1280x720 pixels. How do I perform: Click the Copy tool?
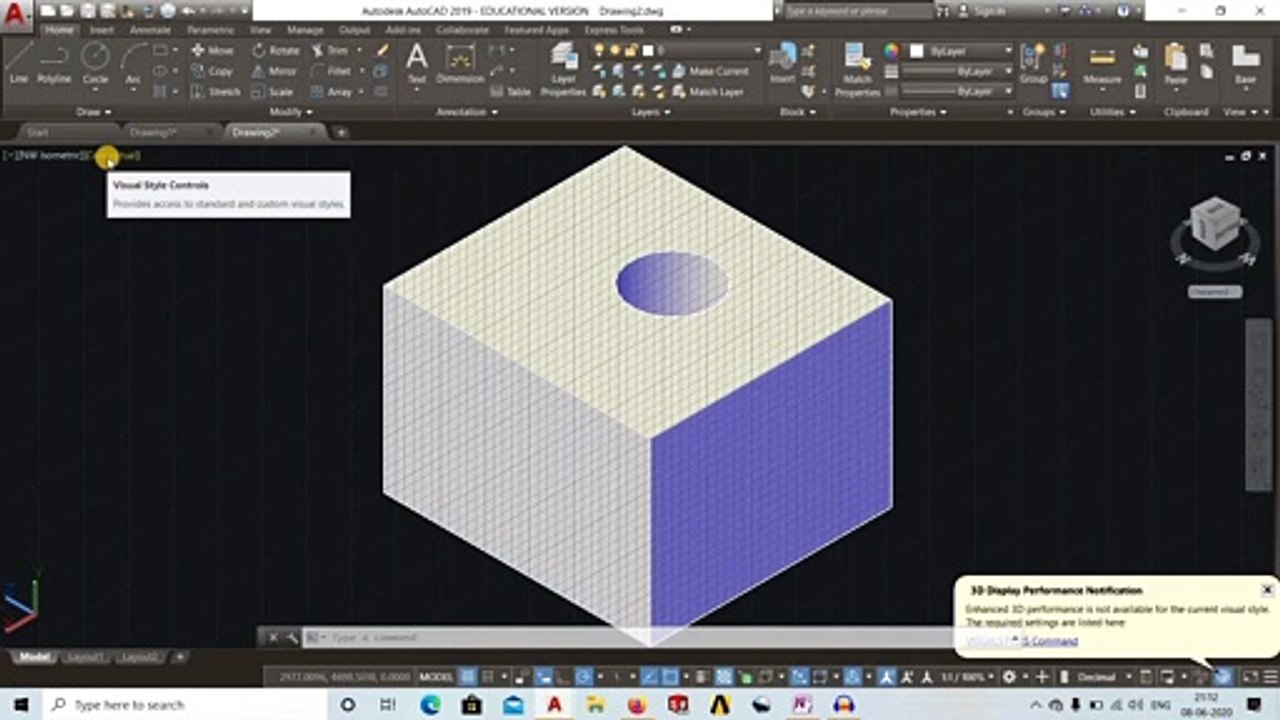(212, 71)
